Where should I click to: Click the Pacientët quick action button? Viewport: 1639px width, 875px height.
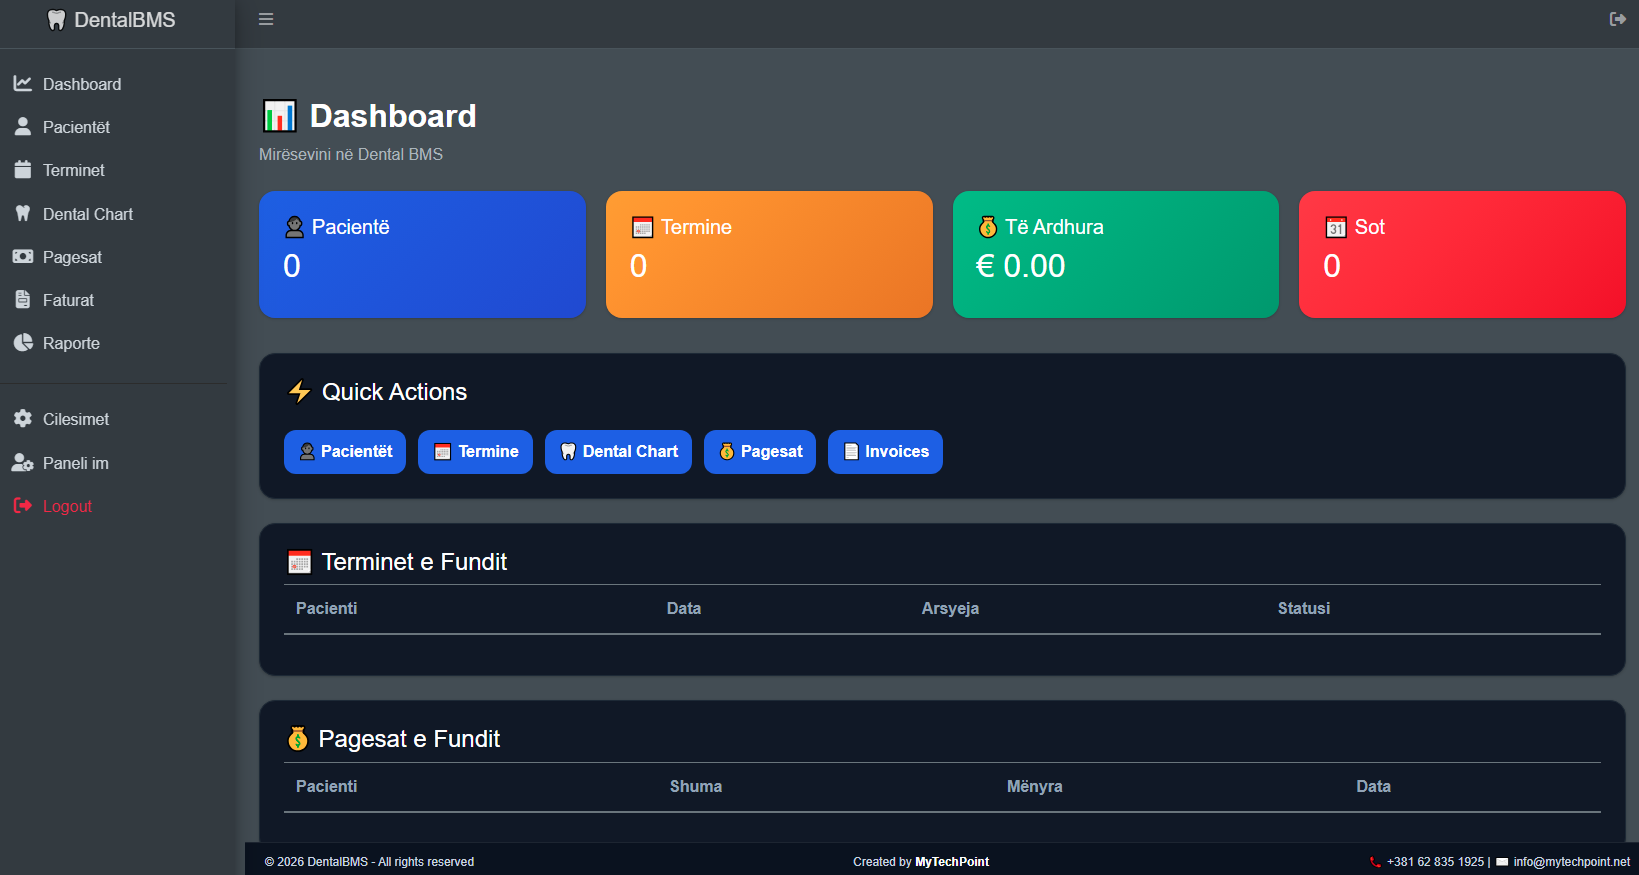345,452
